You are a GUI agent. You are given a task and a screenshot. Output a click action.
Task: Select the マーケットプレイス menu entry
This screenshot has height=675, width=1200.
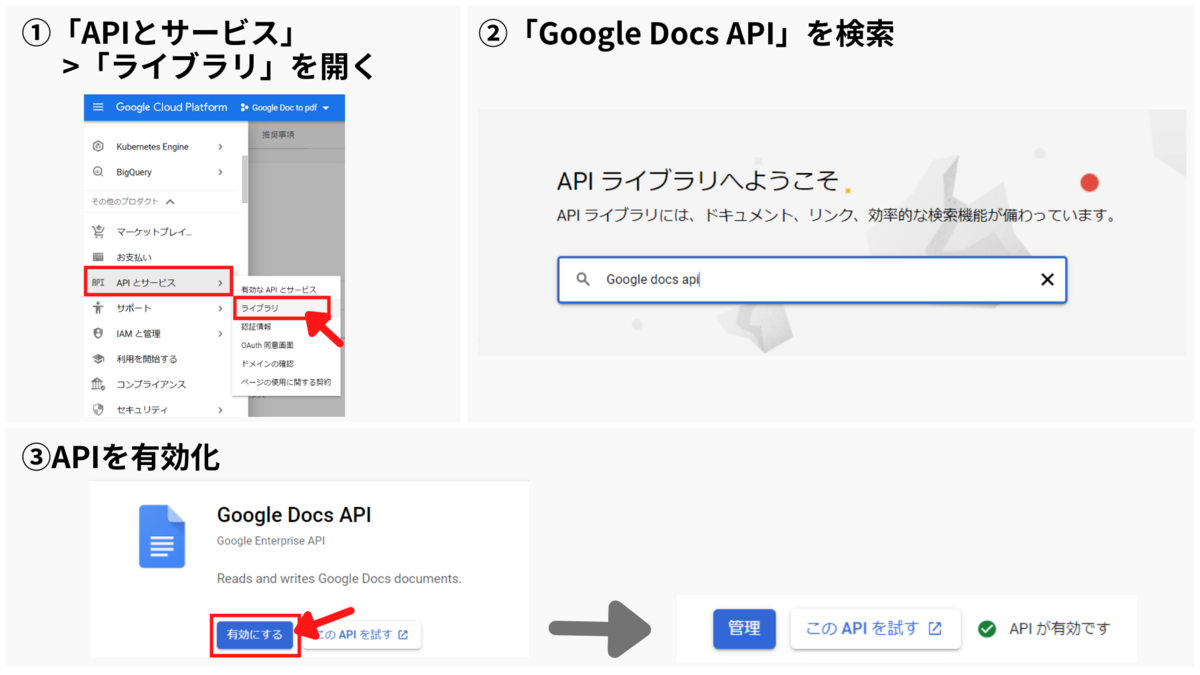[153, 232]
